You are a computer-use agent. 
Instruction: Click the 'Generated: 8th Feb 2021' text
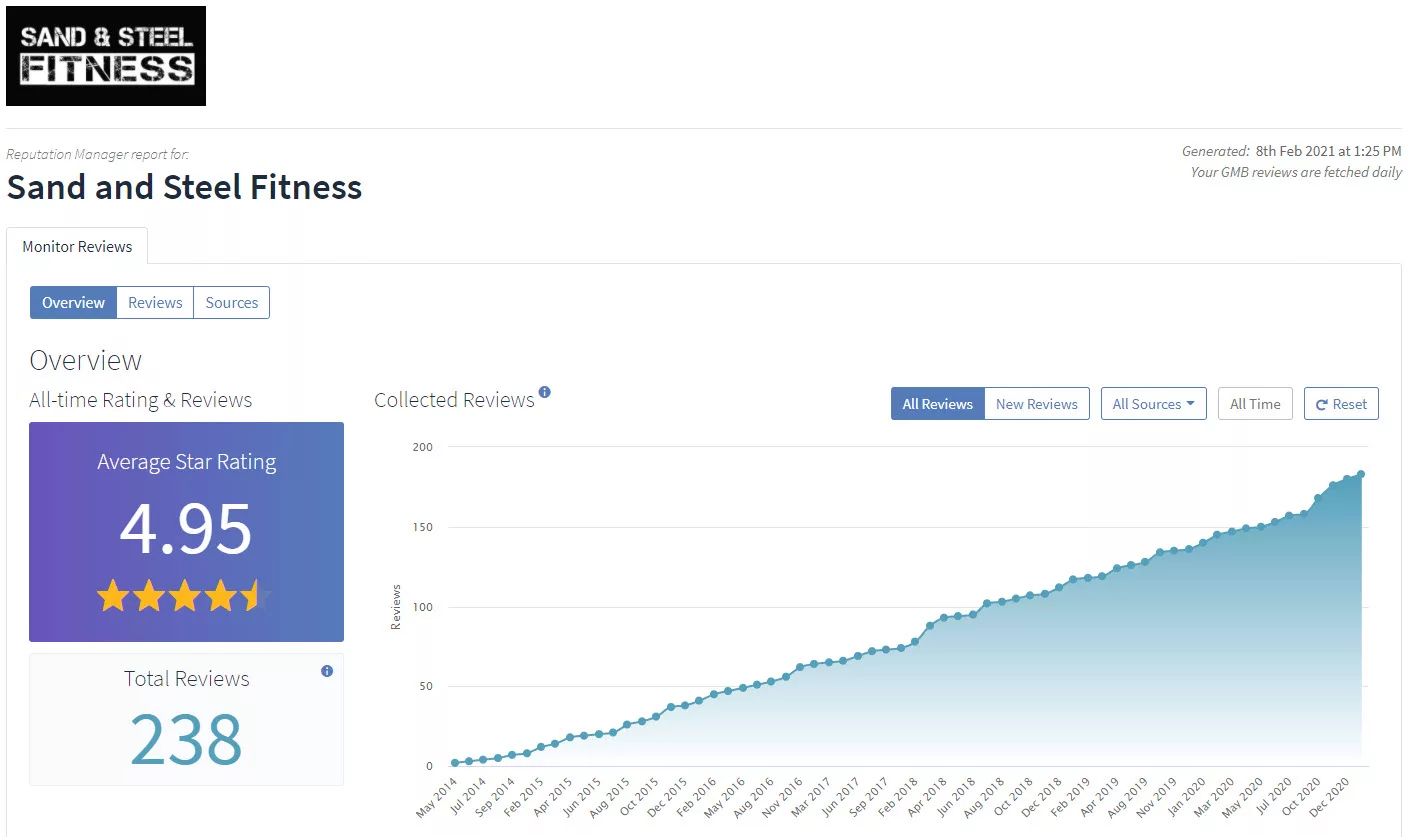point(1291,151)
